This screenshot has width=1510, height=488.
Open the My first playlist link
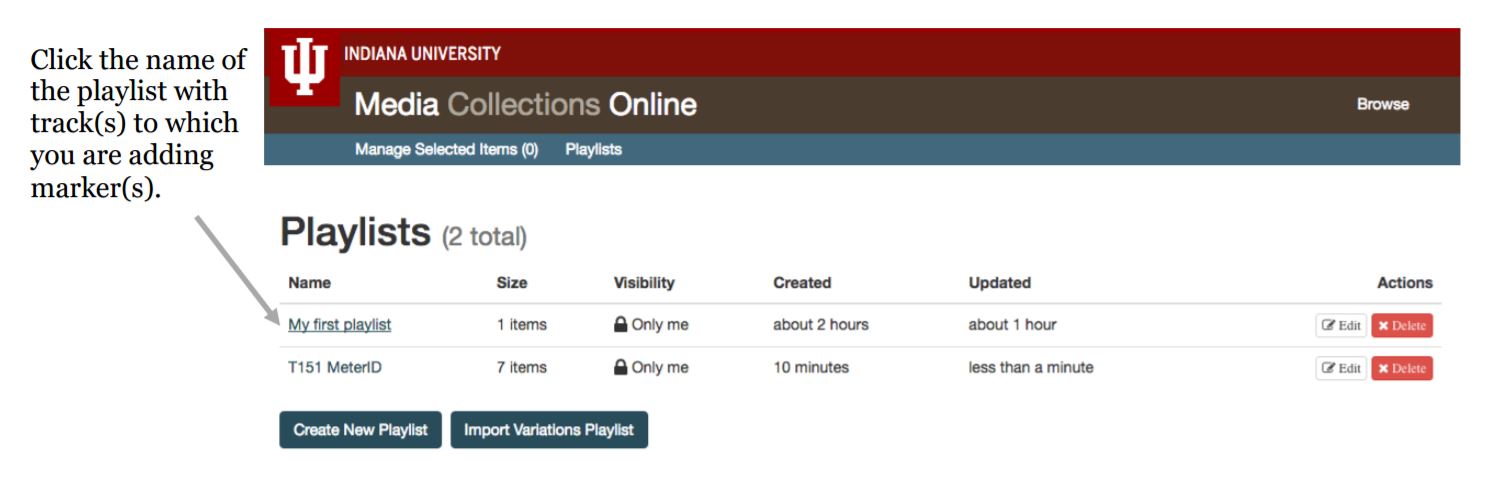coord(339,325)
